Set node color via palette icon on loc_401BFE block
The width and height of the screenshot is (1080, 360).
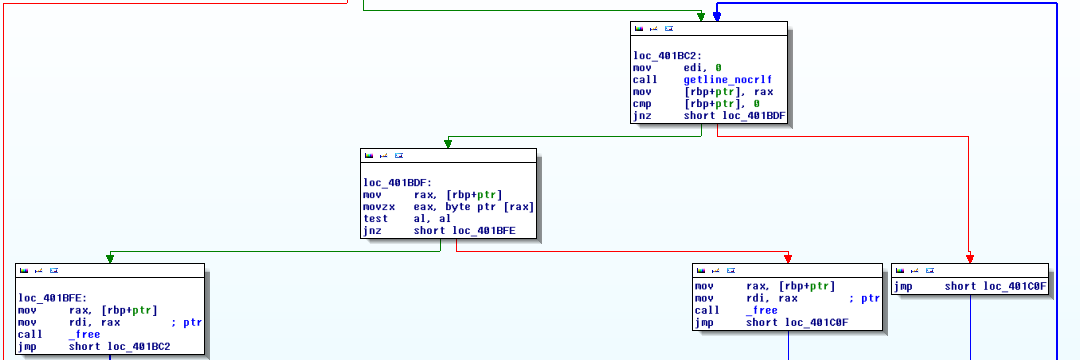click(23, 271)
